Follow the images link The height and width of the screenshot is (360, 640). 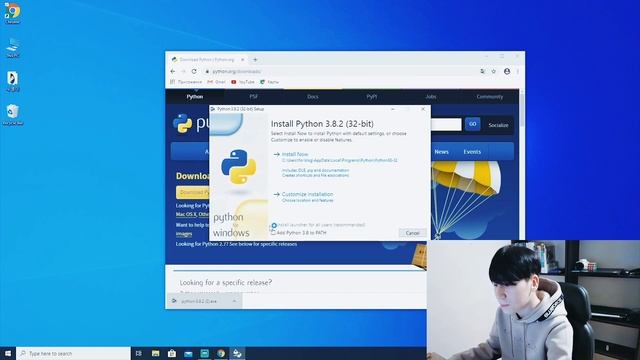pos(184,234)
